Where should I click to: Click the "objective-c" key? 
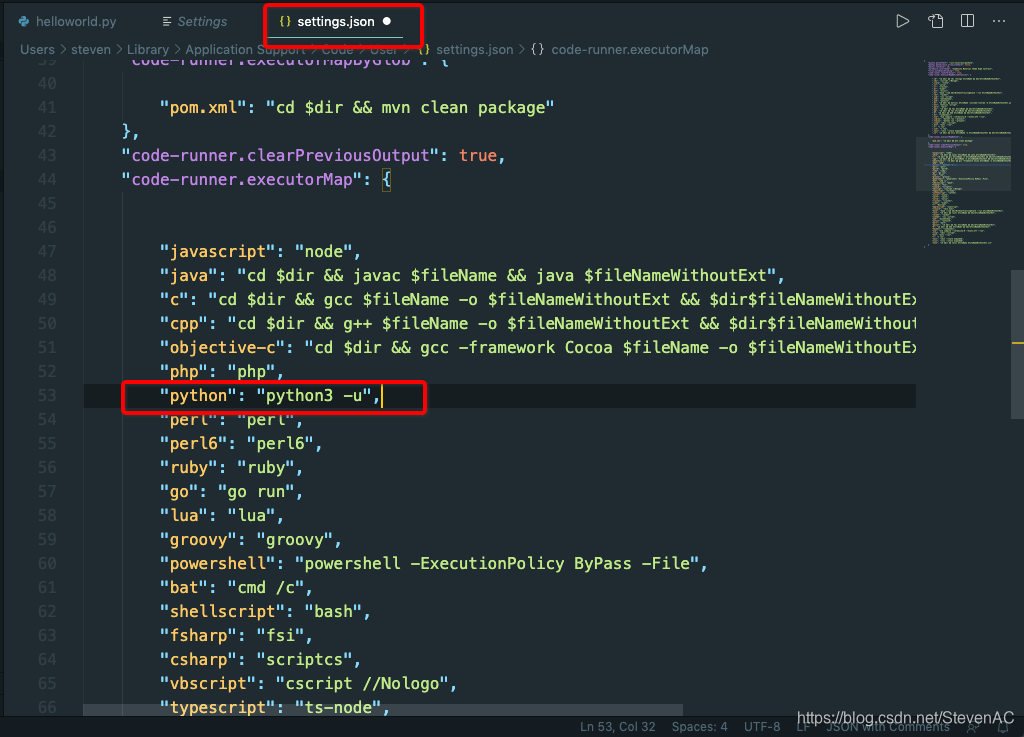click(x=223, y=348)
